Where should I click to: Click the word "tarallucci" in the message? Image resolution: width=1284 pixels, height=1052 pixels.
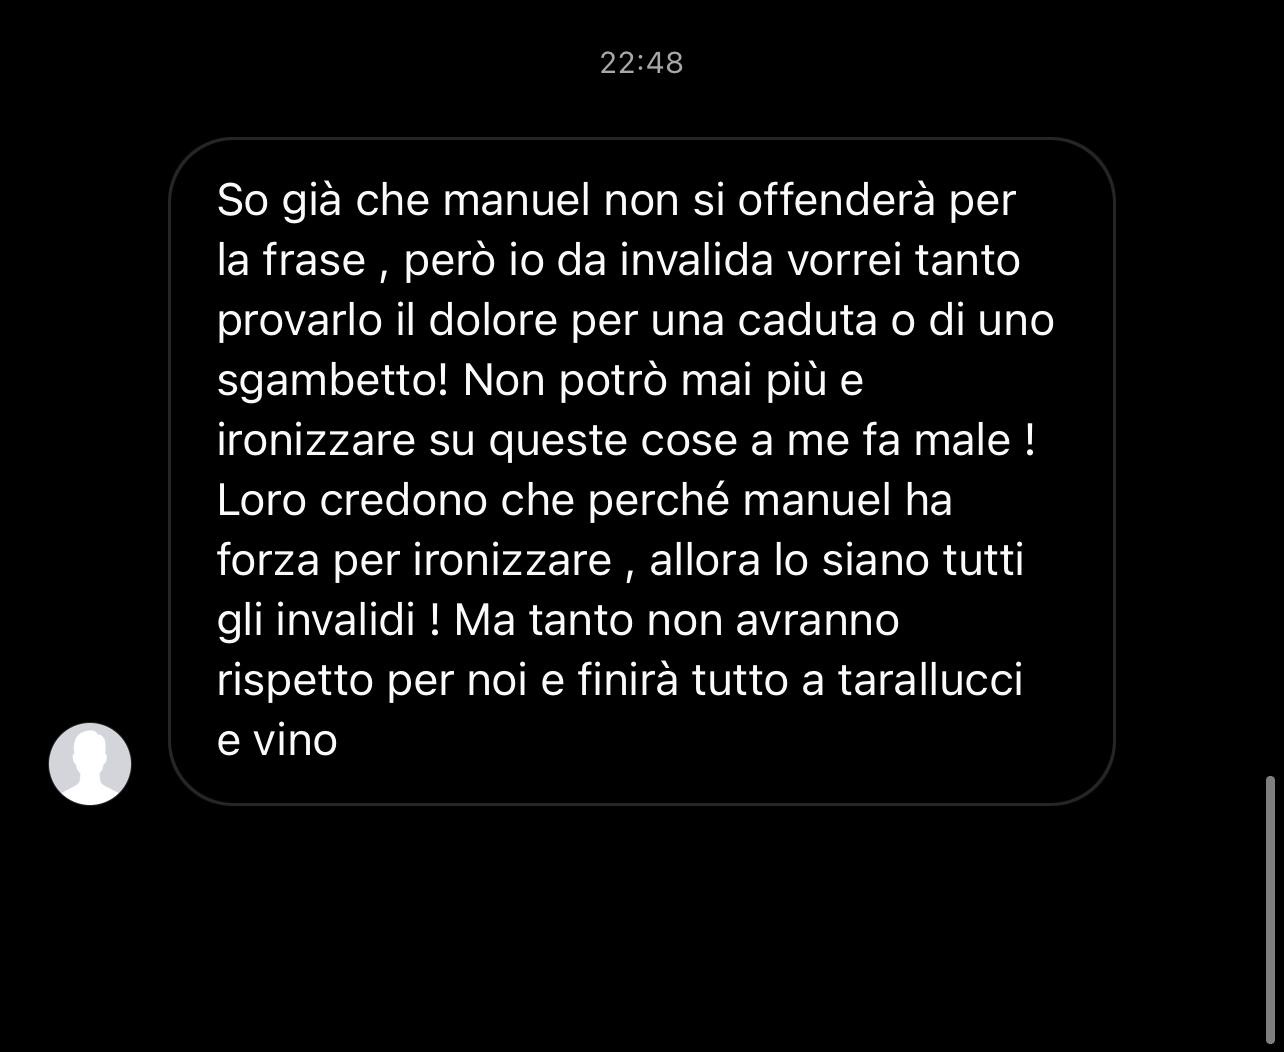(x=930, y=681)
